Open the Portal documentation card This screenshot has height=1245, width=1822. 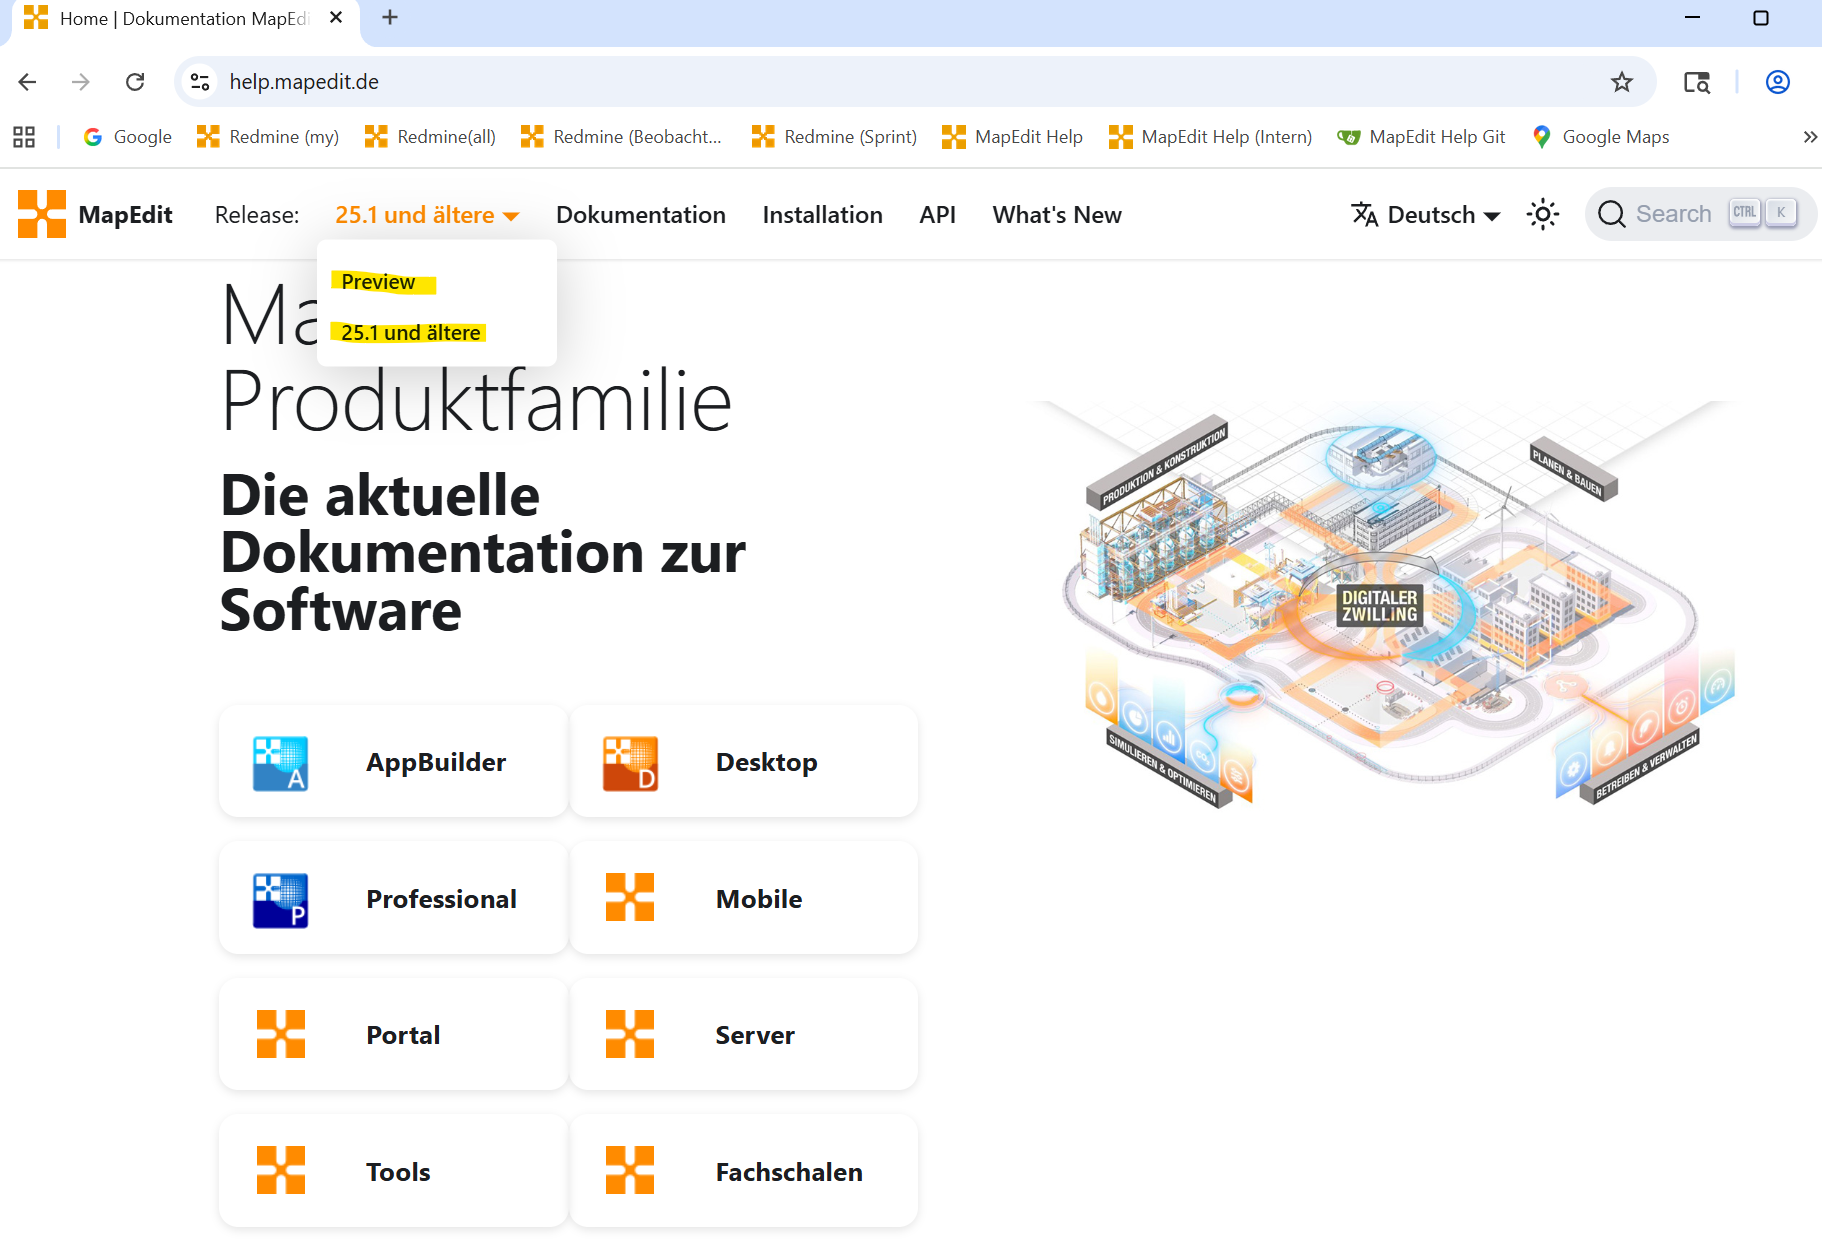[393, 1034]
